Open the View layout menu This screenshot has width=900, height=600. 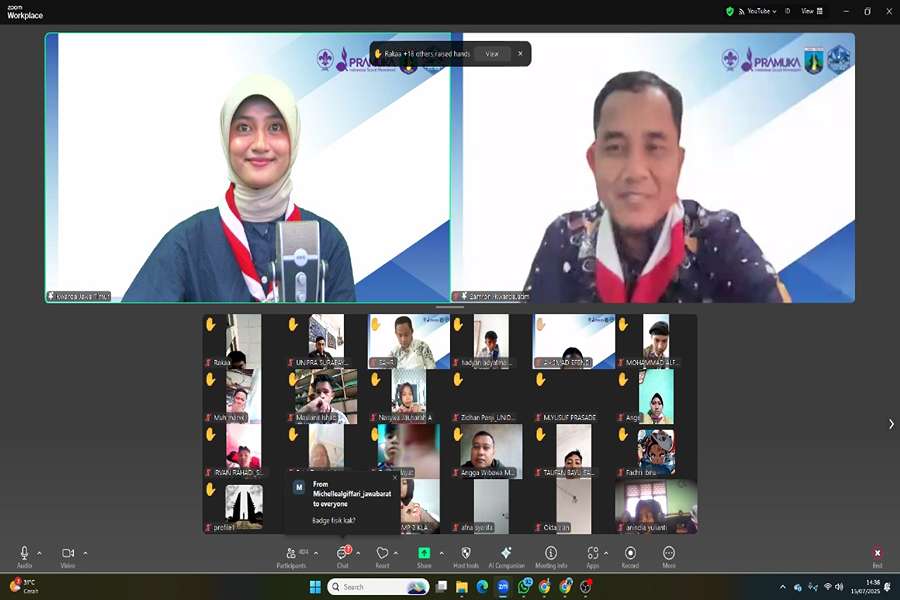[x=812, y=11]
